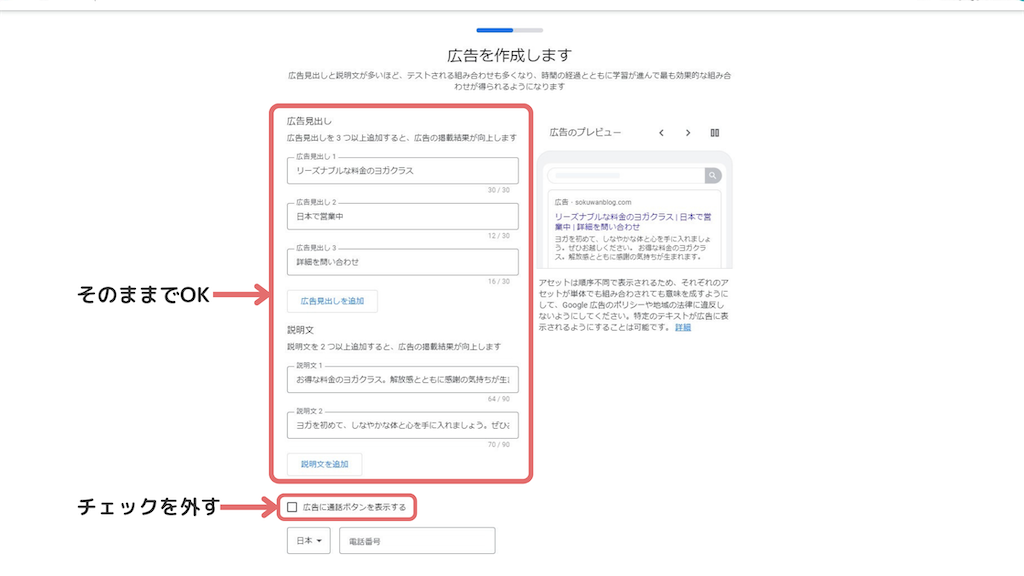Image resolution: width=1024 pixels, height=576 pixels.
Task: Click the 広告見出しを追加 button
Action: click(x=332, y=301)
